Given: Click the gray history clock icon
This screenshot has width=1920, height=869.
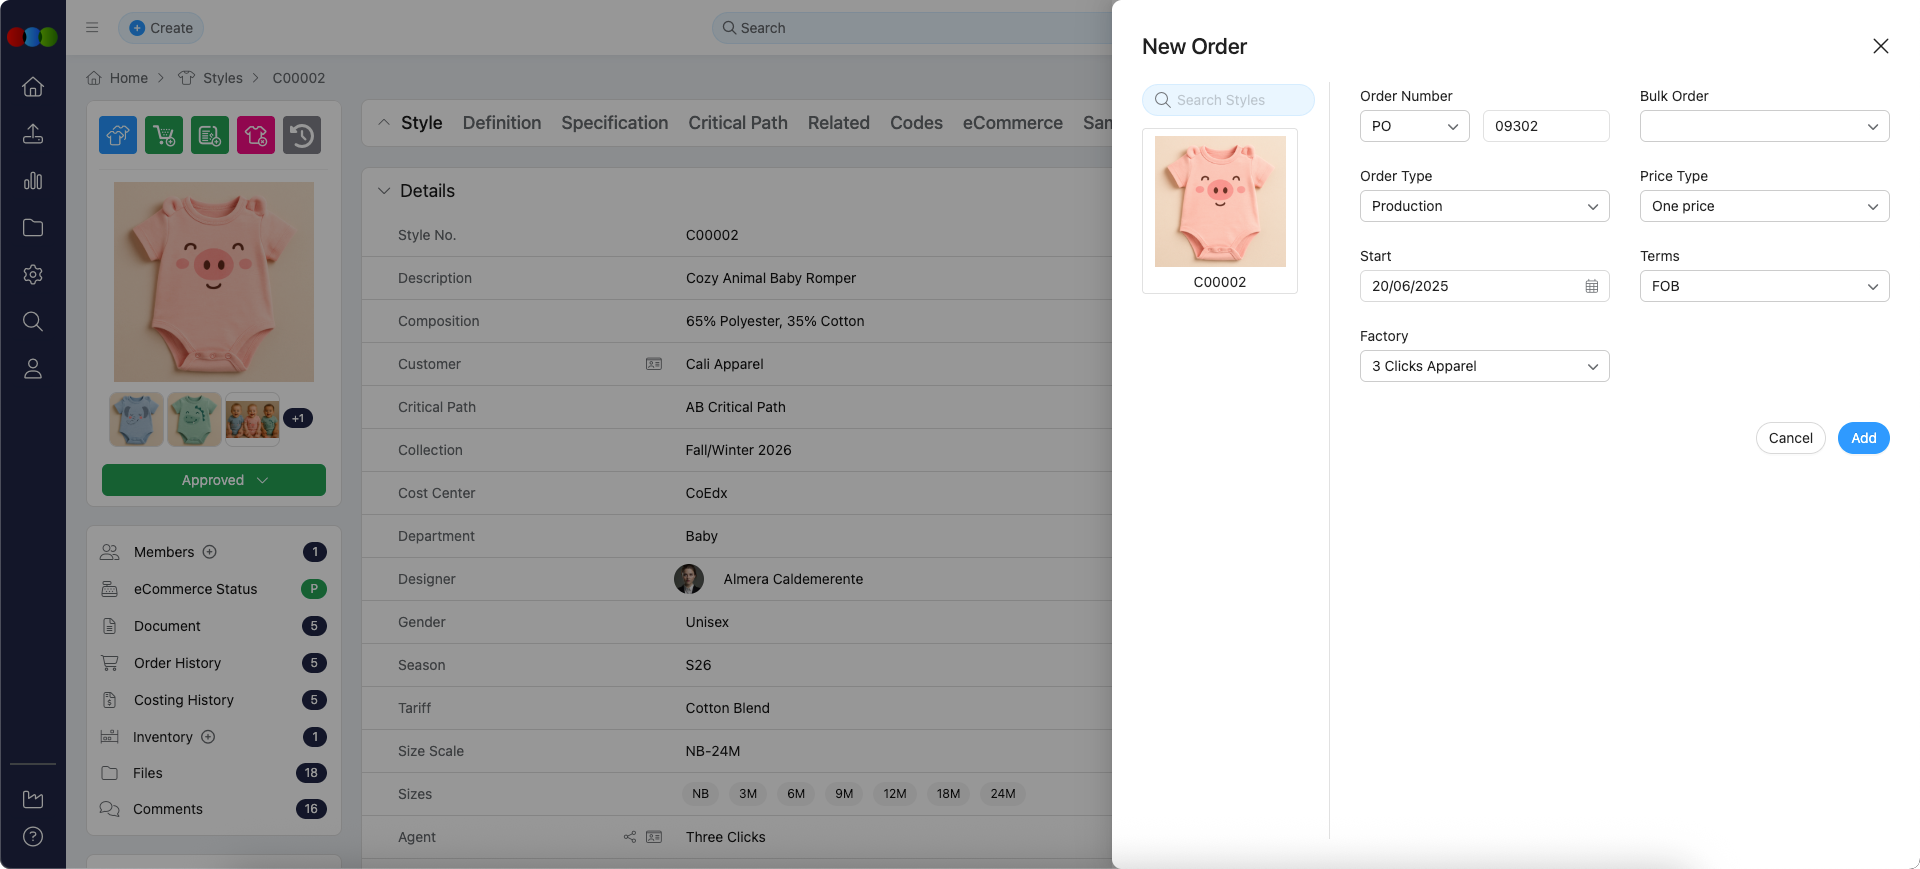Looking at the screenshot, I should (x=302, y=135).
